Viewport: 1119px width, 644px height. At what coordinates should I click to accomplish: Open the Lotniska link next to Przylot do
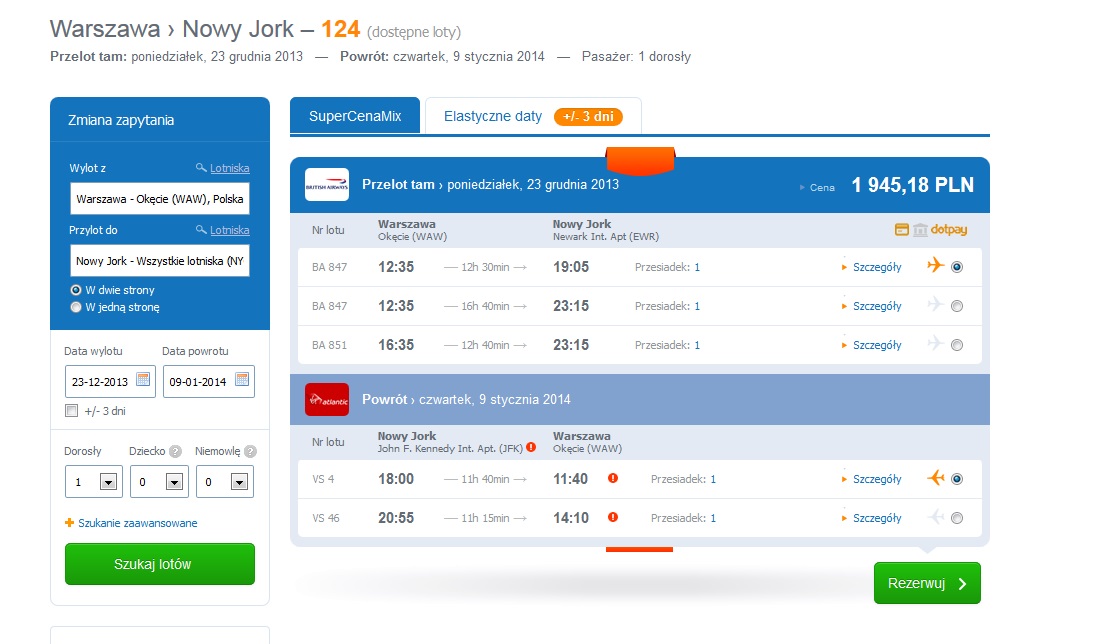[230, 231]
